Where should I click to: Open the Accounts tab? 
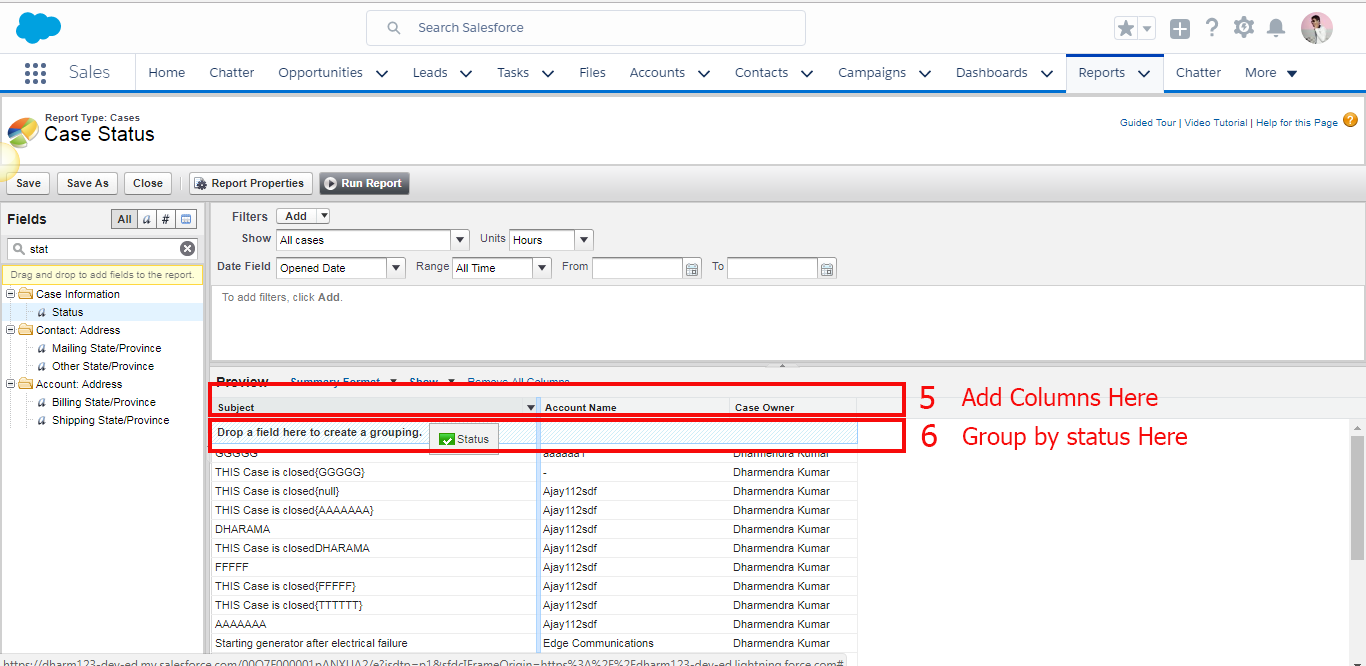[x=657, y=73]
